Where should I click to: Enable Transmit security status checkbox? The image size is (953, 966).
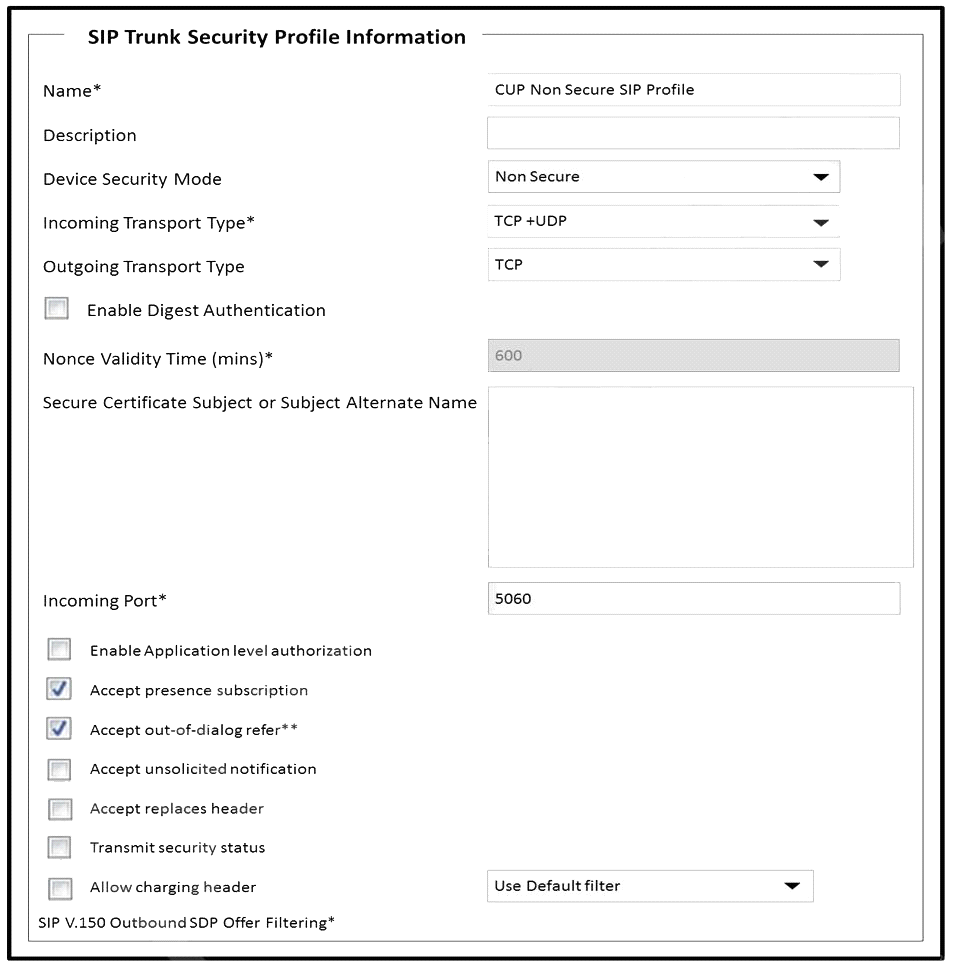point(60,848)
